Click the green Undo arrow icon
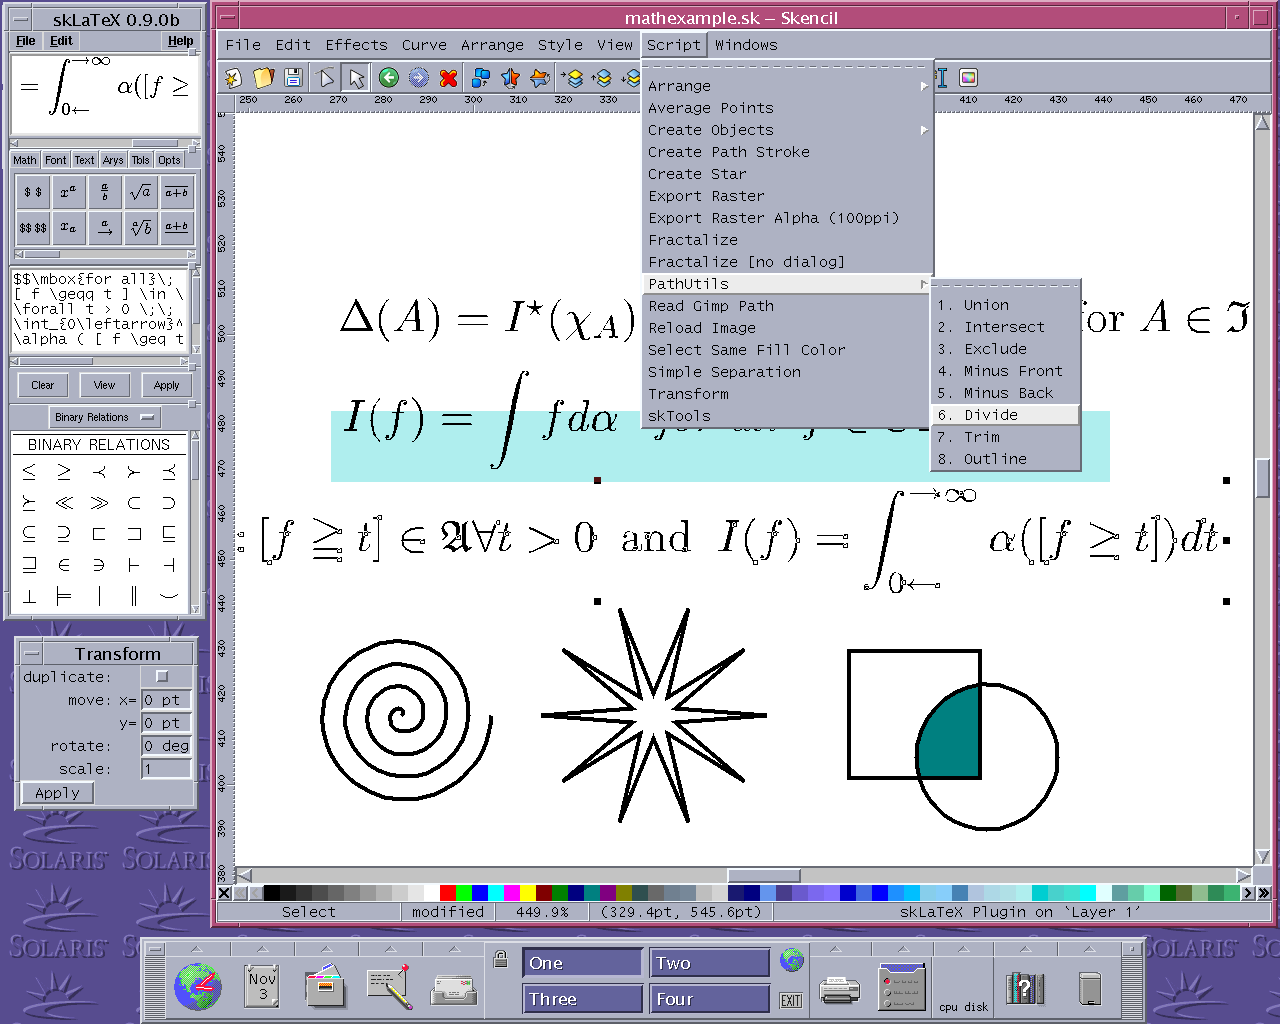This screenshot has height=1024, width=1280. point(389,78)
